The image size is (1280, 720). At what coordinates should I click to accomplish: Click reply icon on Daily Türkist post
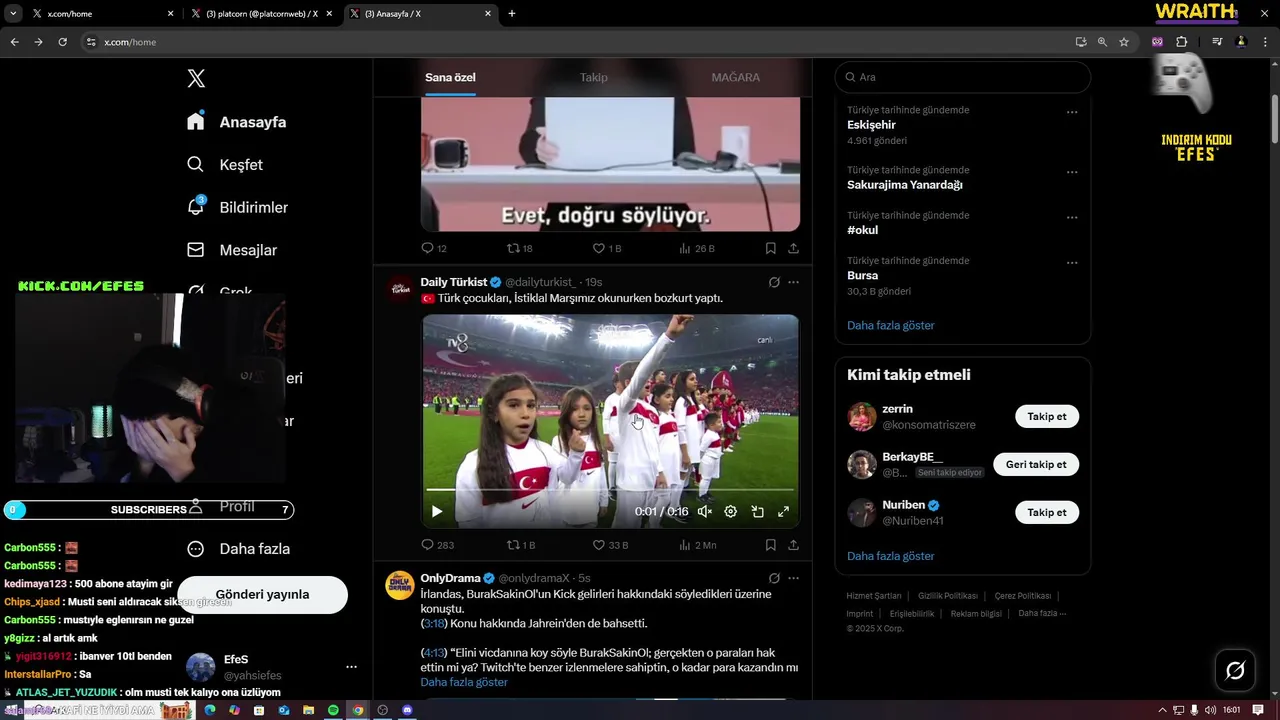coord(428,545)
